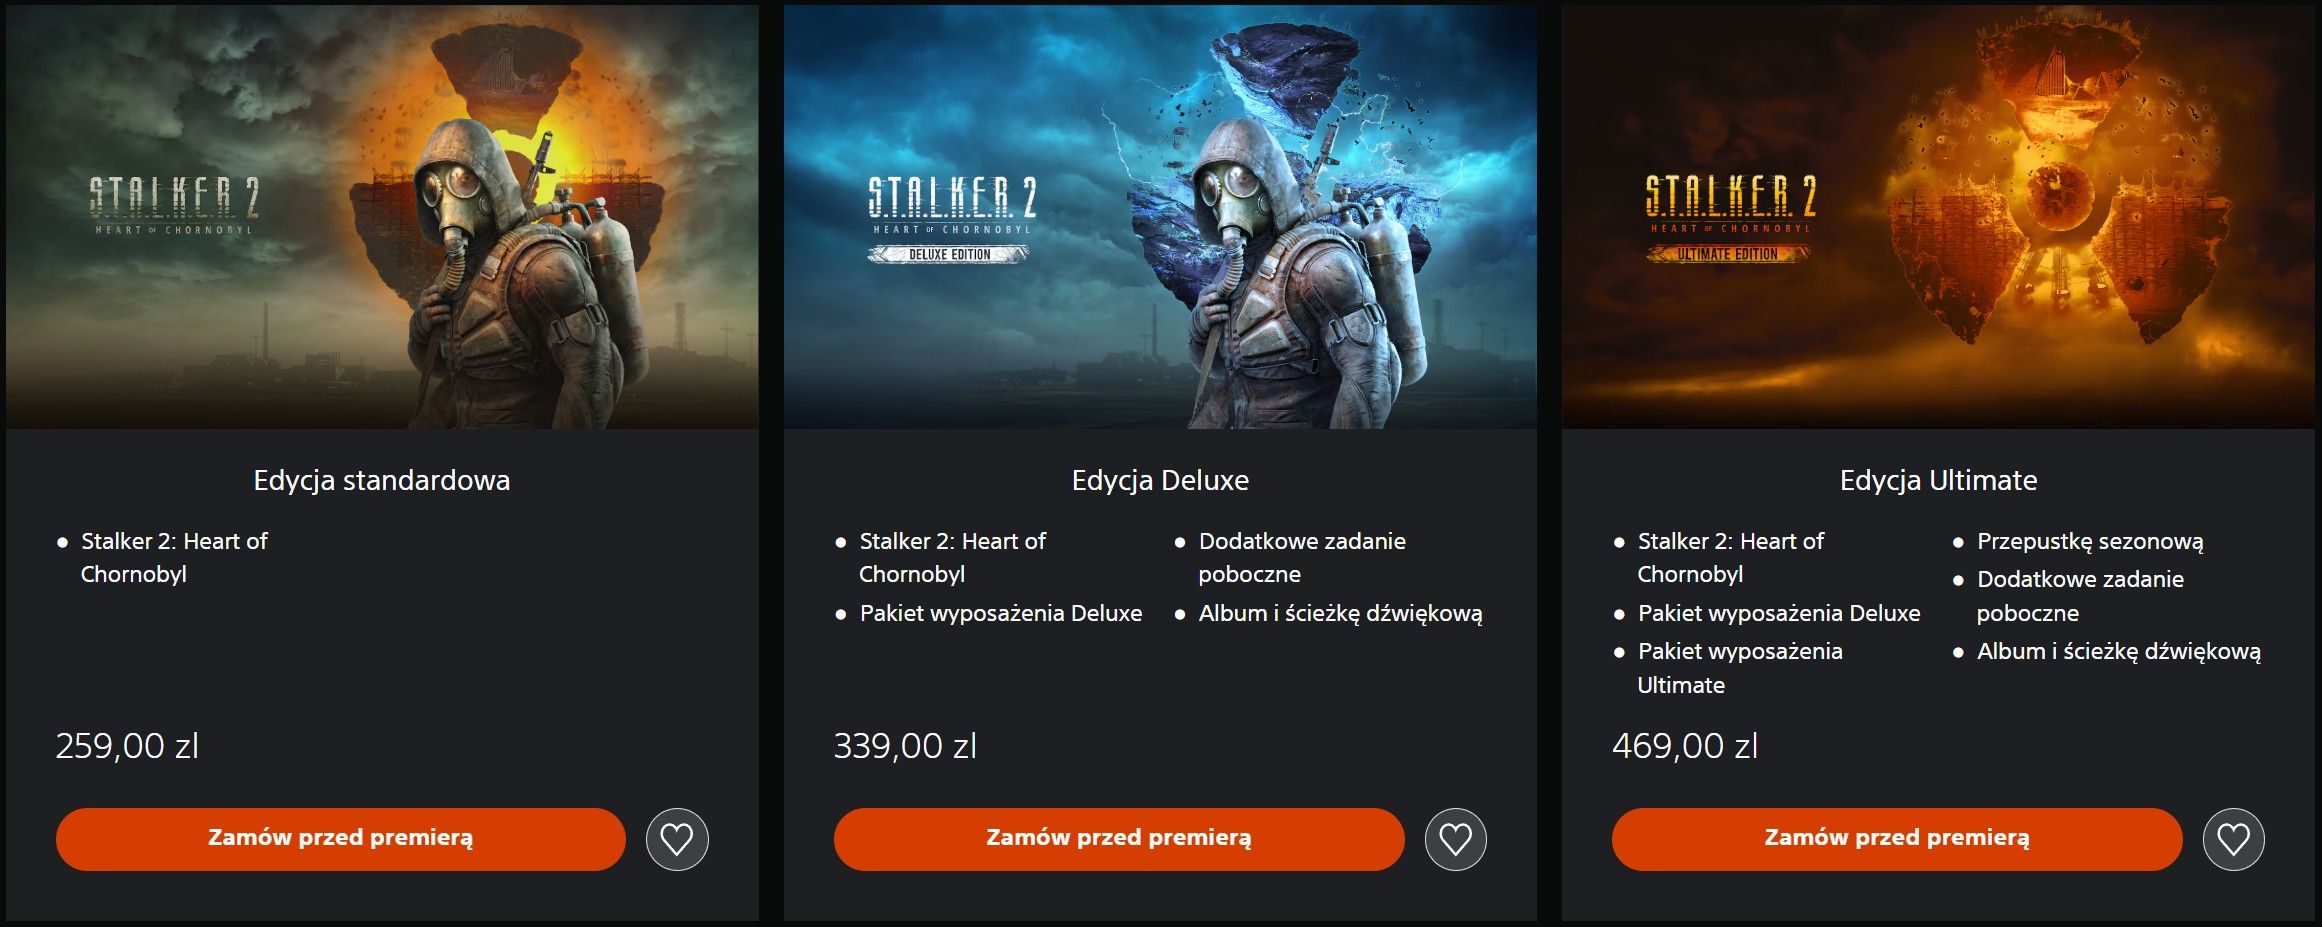Click S.T.A.L.K.E.R. 2 logo on standard cover
2322x927 pixels.
[x=175, y=205]
